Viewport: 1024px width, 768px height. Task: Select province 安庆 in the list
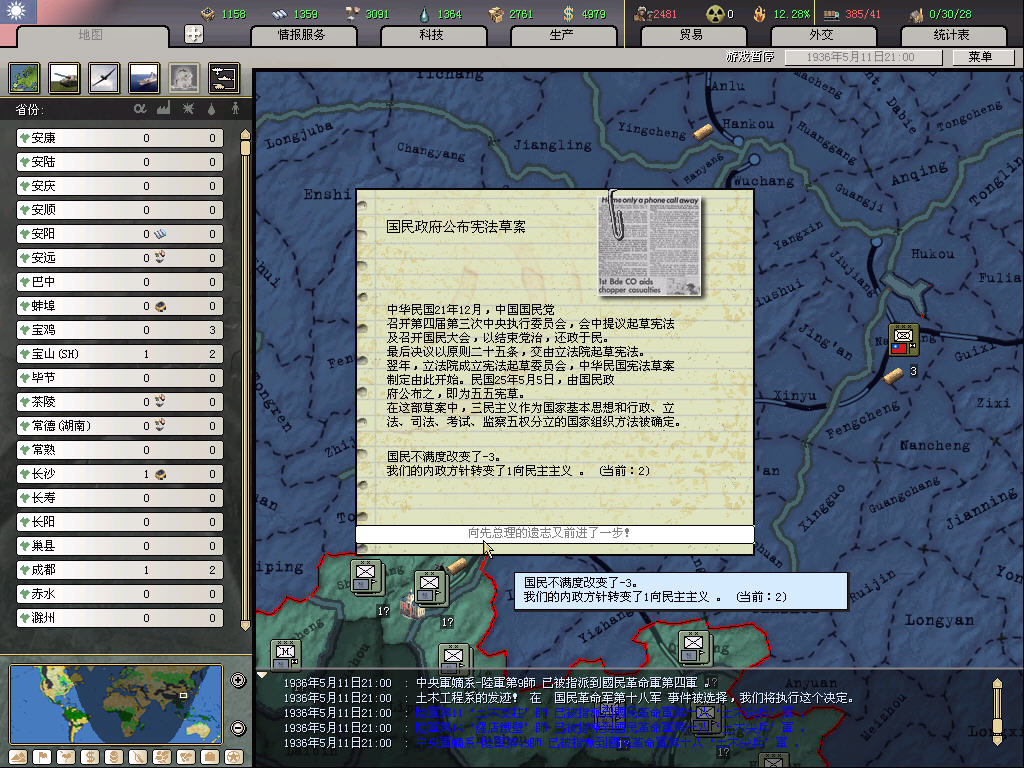pos(120,186)
